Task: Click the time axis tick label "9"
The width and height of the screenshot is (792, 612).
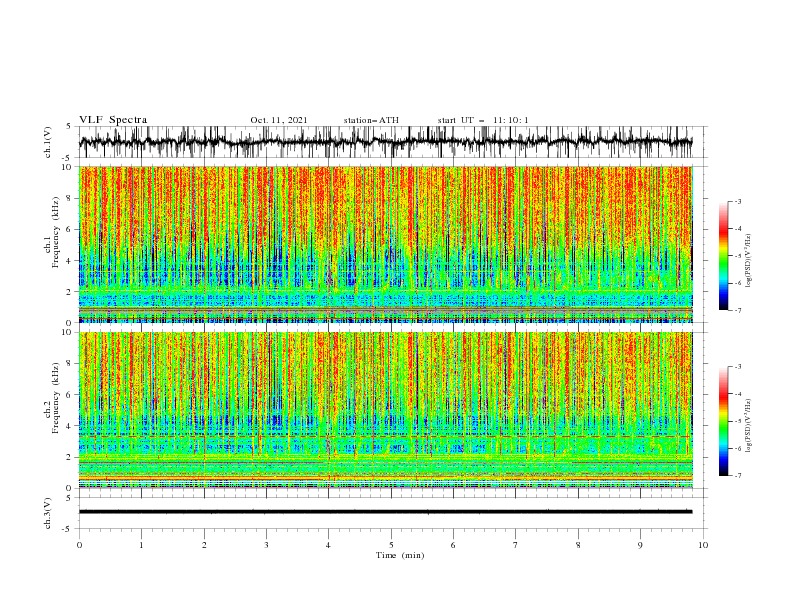Action: click(x=640, y=545)
